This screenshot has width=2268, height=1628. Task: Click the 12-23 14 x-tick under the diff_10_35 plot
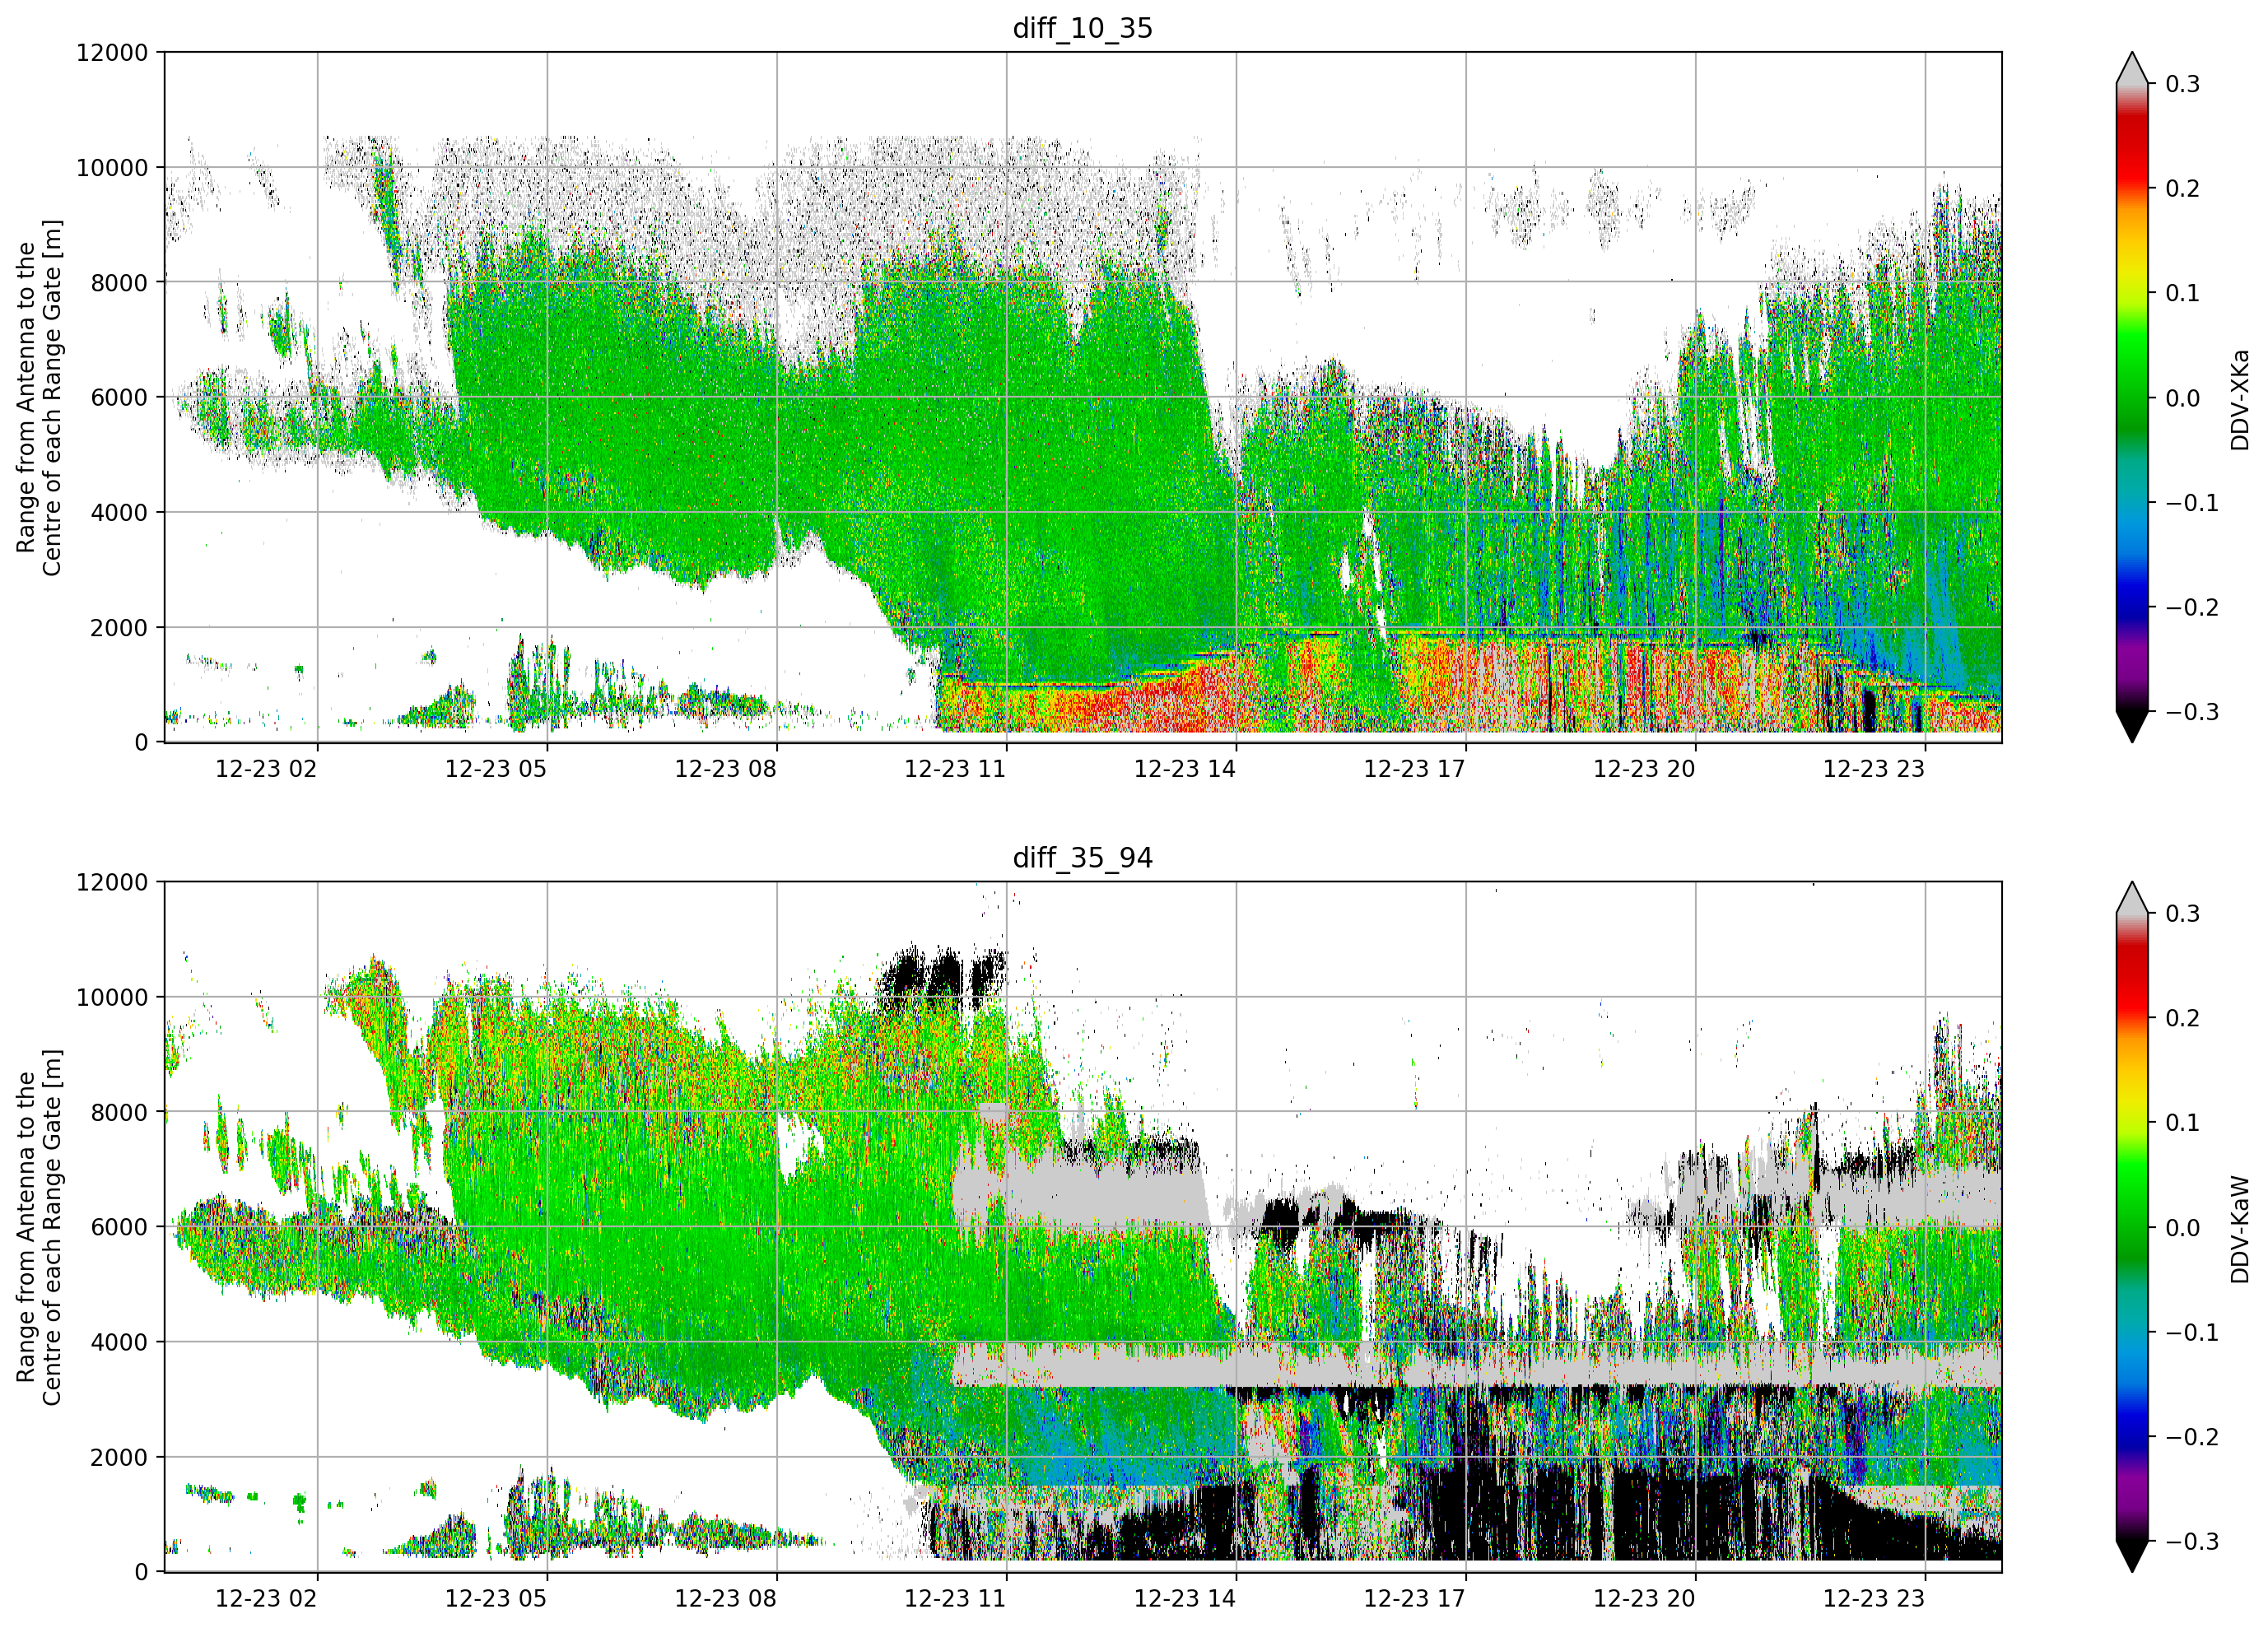pos(1185,769)
